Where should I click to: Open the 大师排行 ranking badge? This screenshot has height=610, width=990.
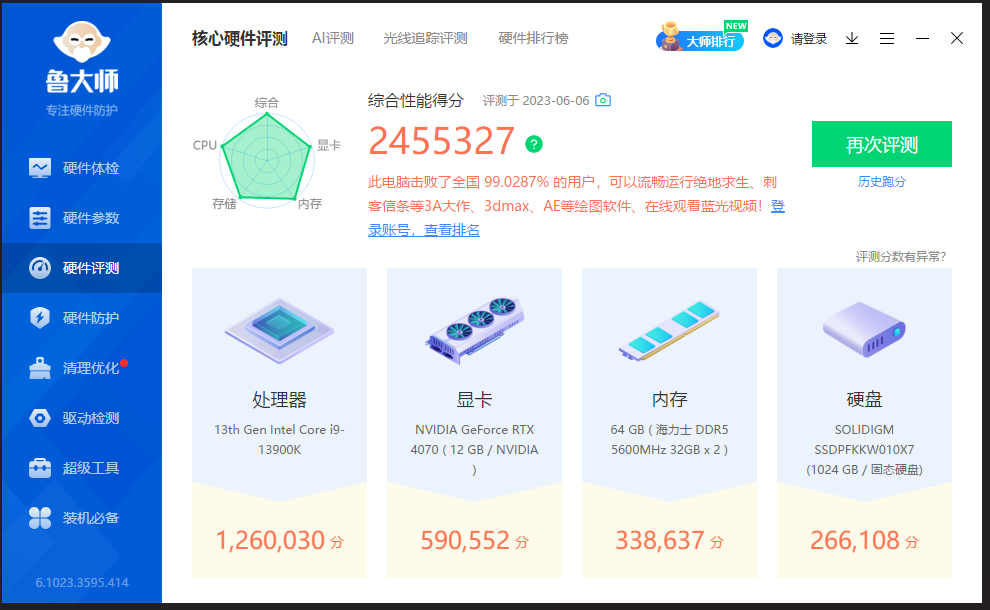(701, 37)
